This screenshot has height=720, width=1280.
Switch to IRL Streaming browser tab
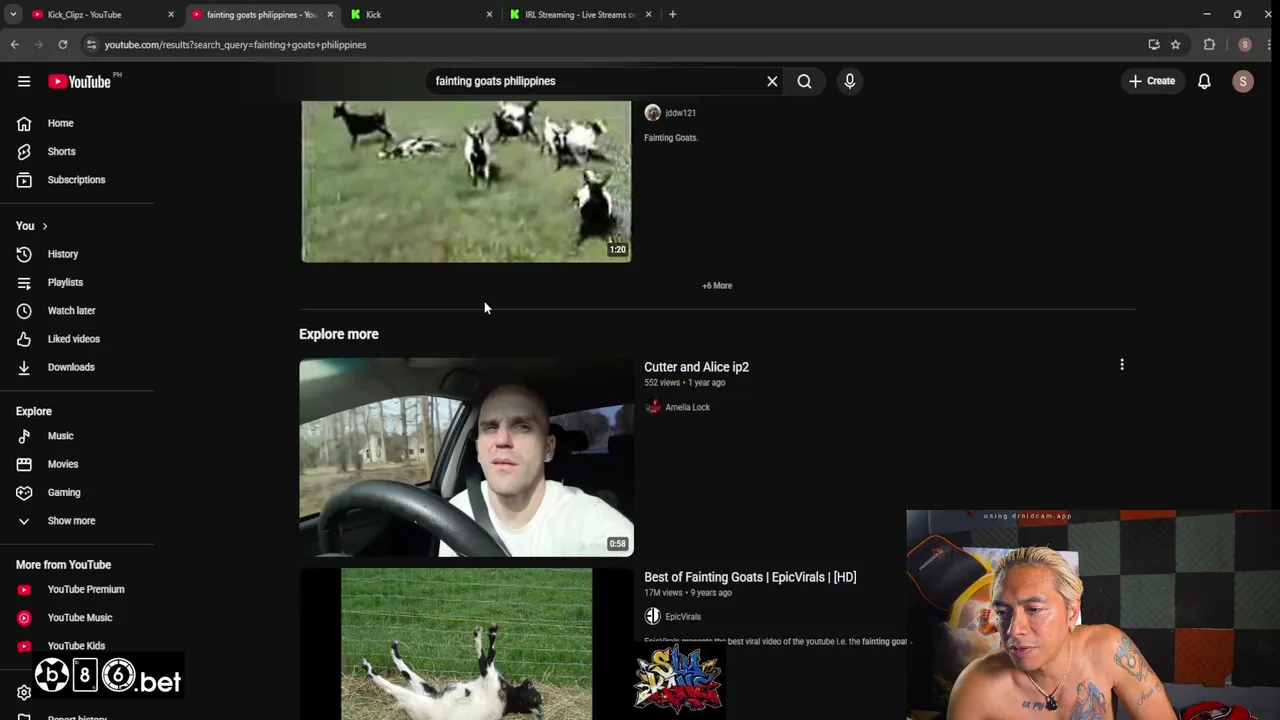(580, 15)
